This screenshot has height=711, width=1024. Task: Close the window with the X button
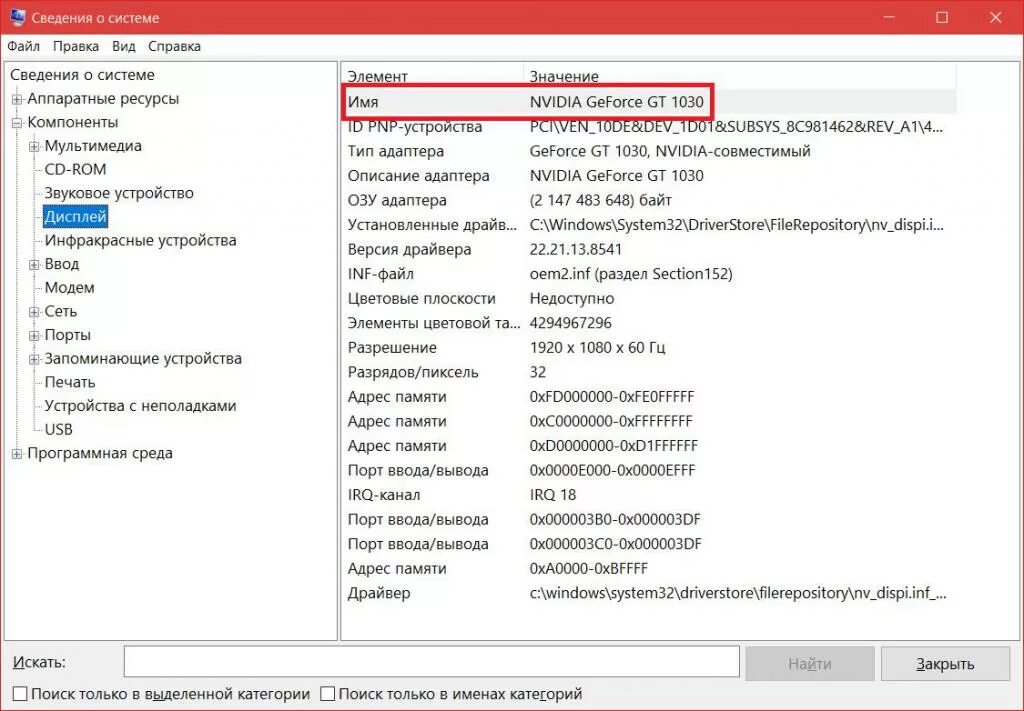point(995,18)
